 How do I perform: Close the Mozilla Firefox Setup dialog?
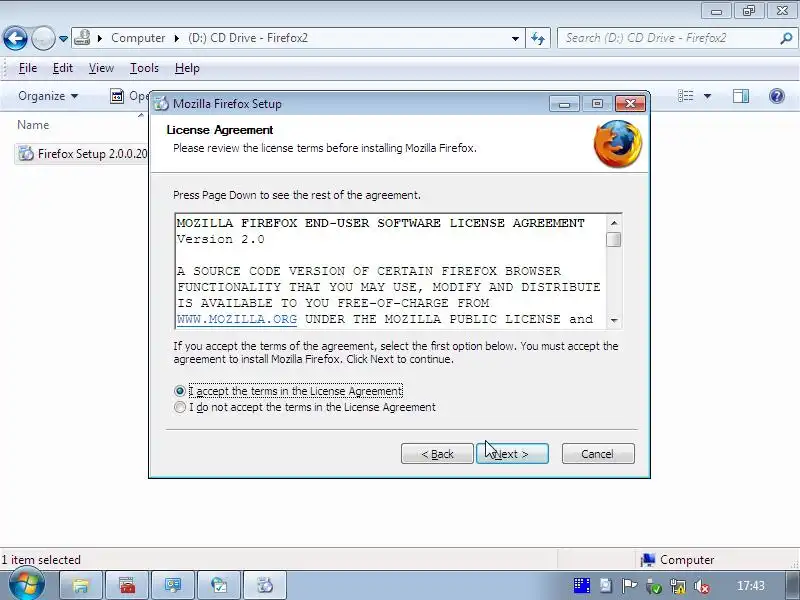(x=630, y=104)
